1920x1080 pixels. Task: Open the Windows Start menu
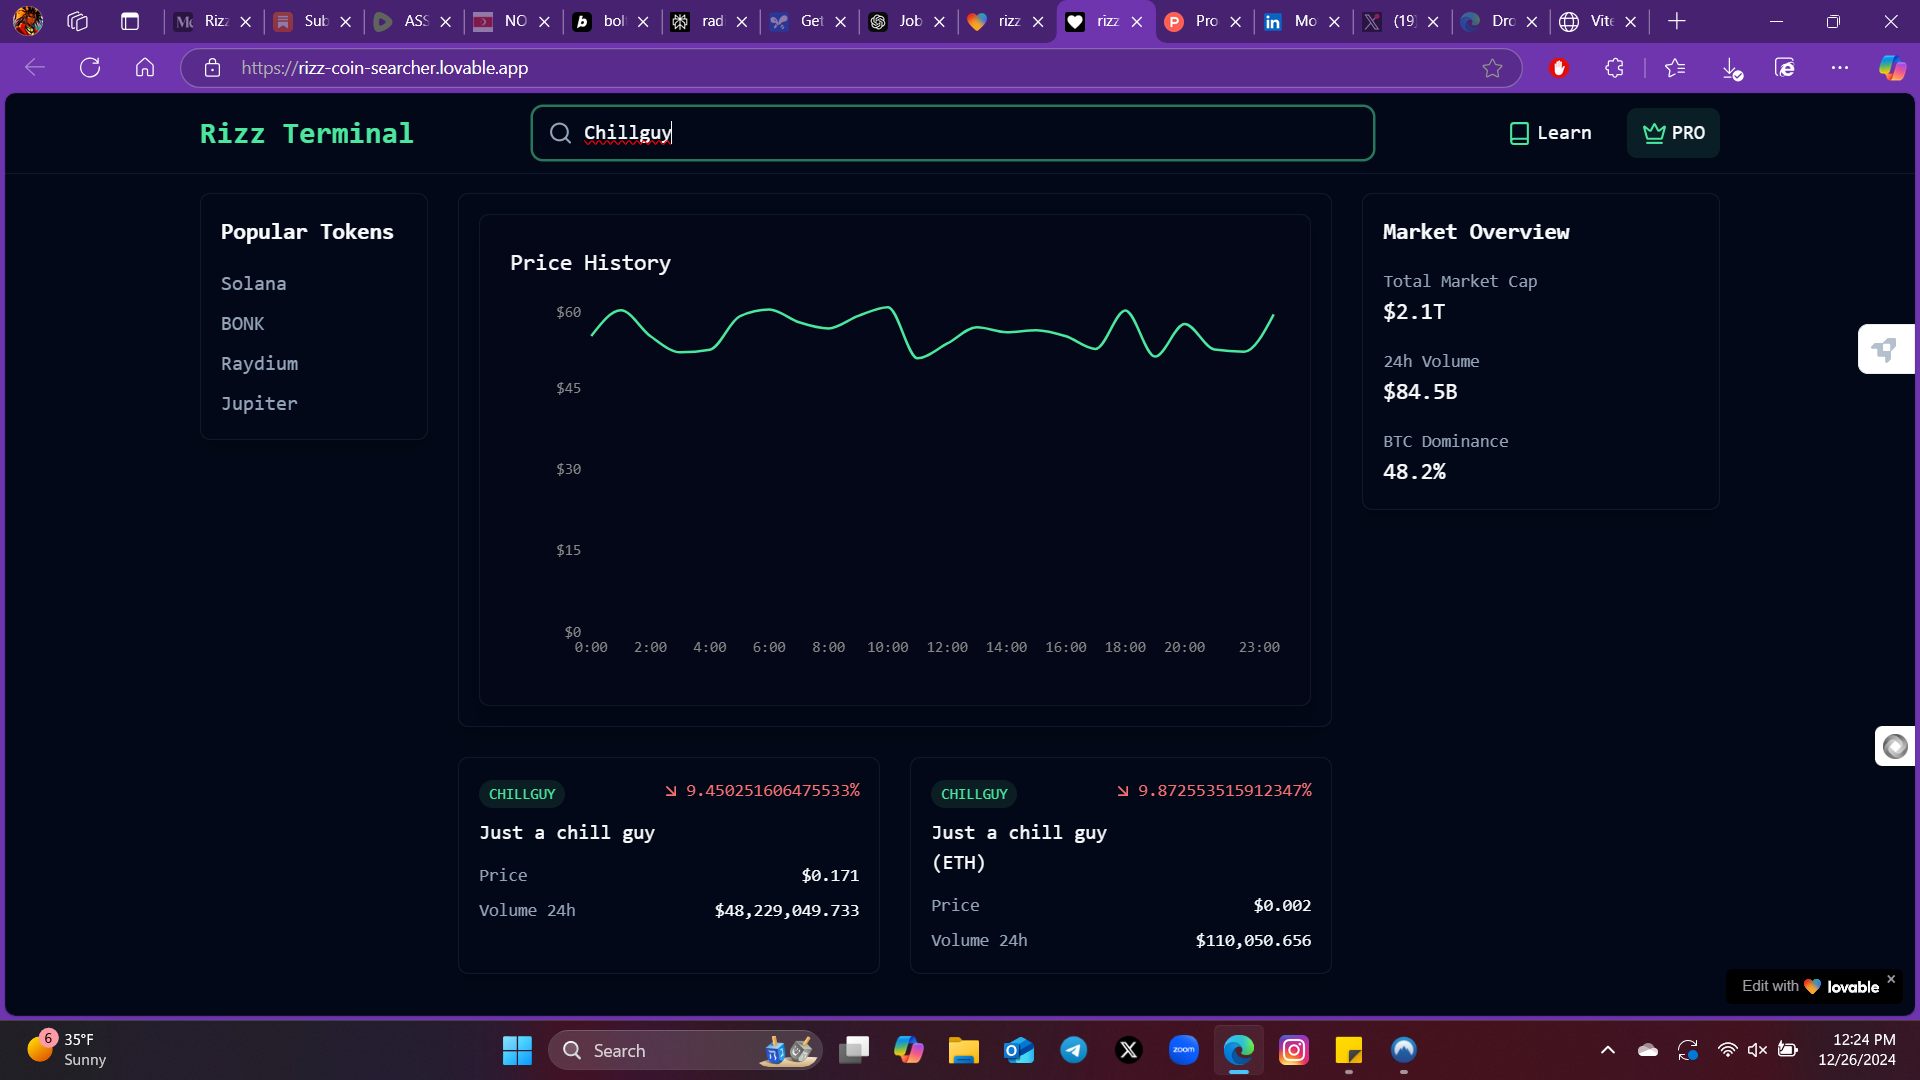click(517, 1050)
